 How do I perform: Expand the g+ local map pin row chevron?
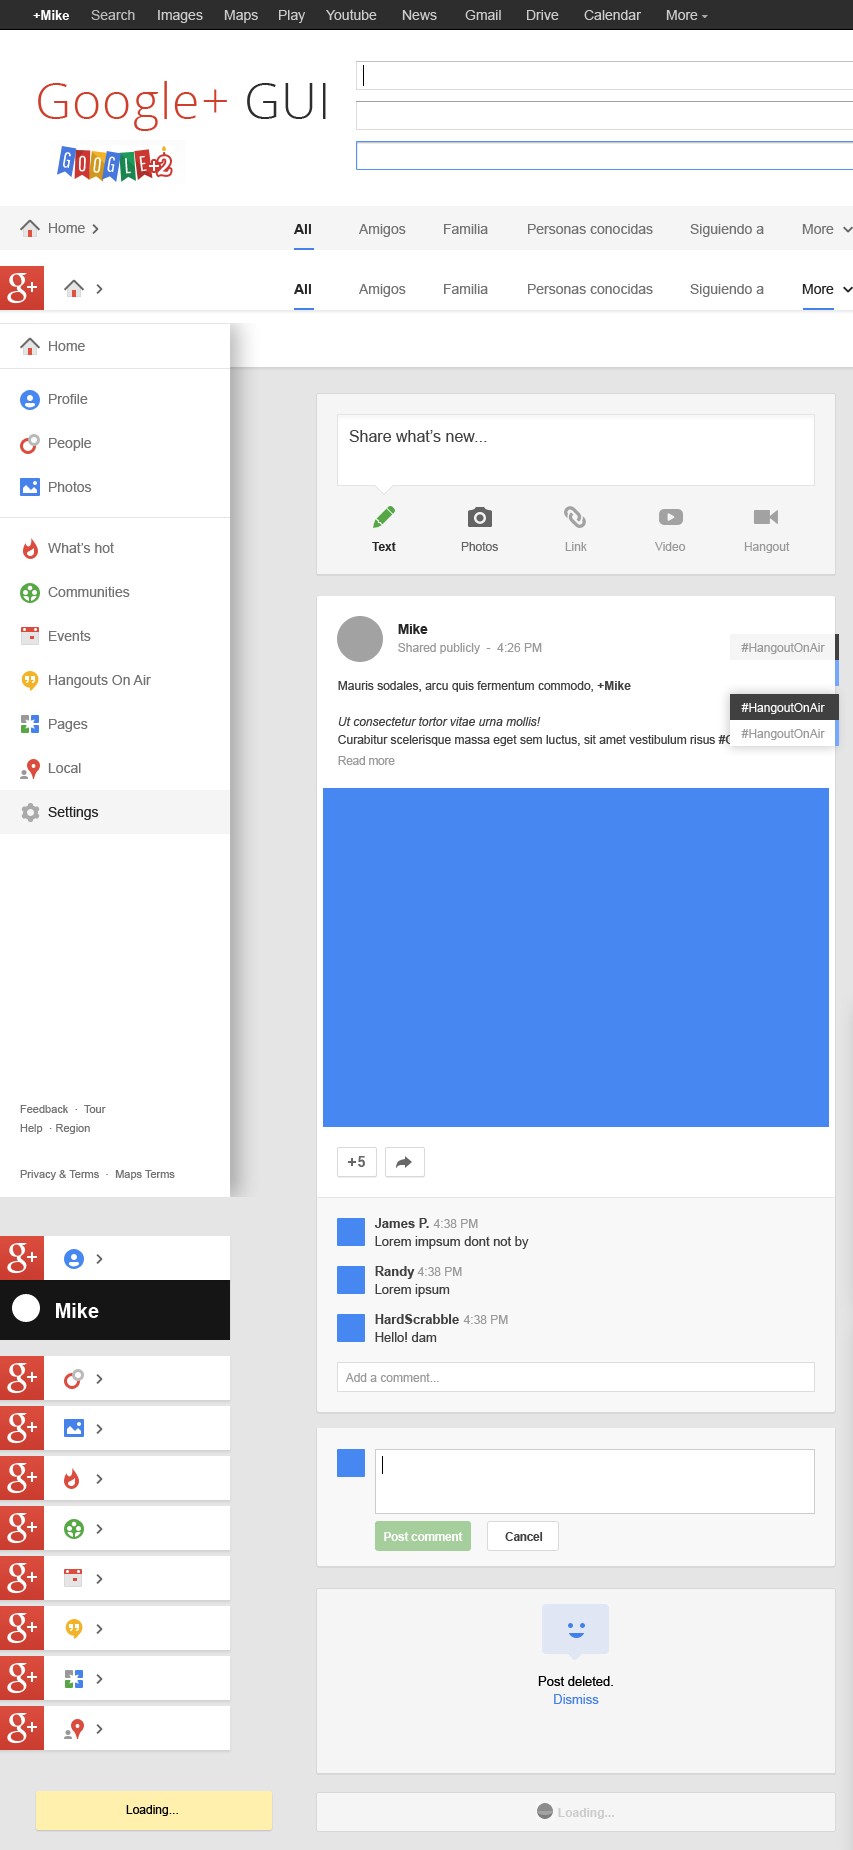[99, 1729]
